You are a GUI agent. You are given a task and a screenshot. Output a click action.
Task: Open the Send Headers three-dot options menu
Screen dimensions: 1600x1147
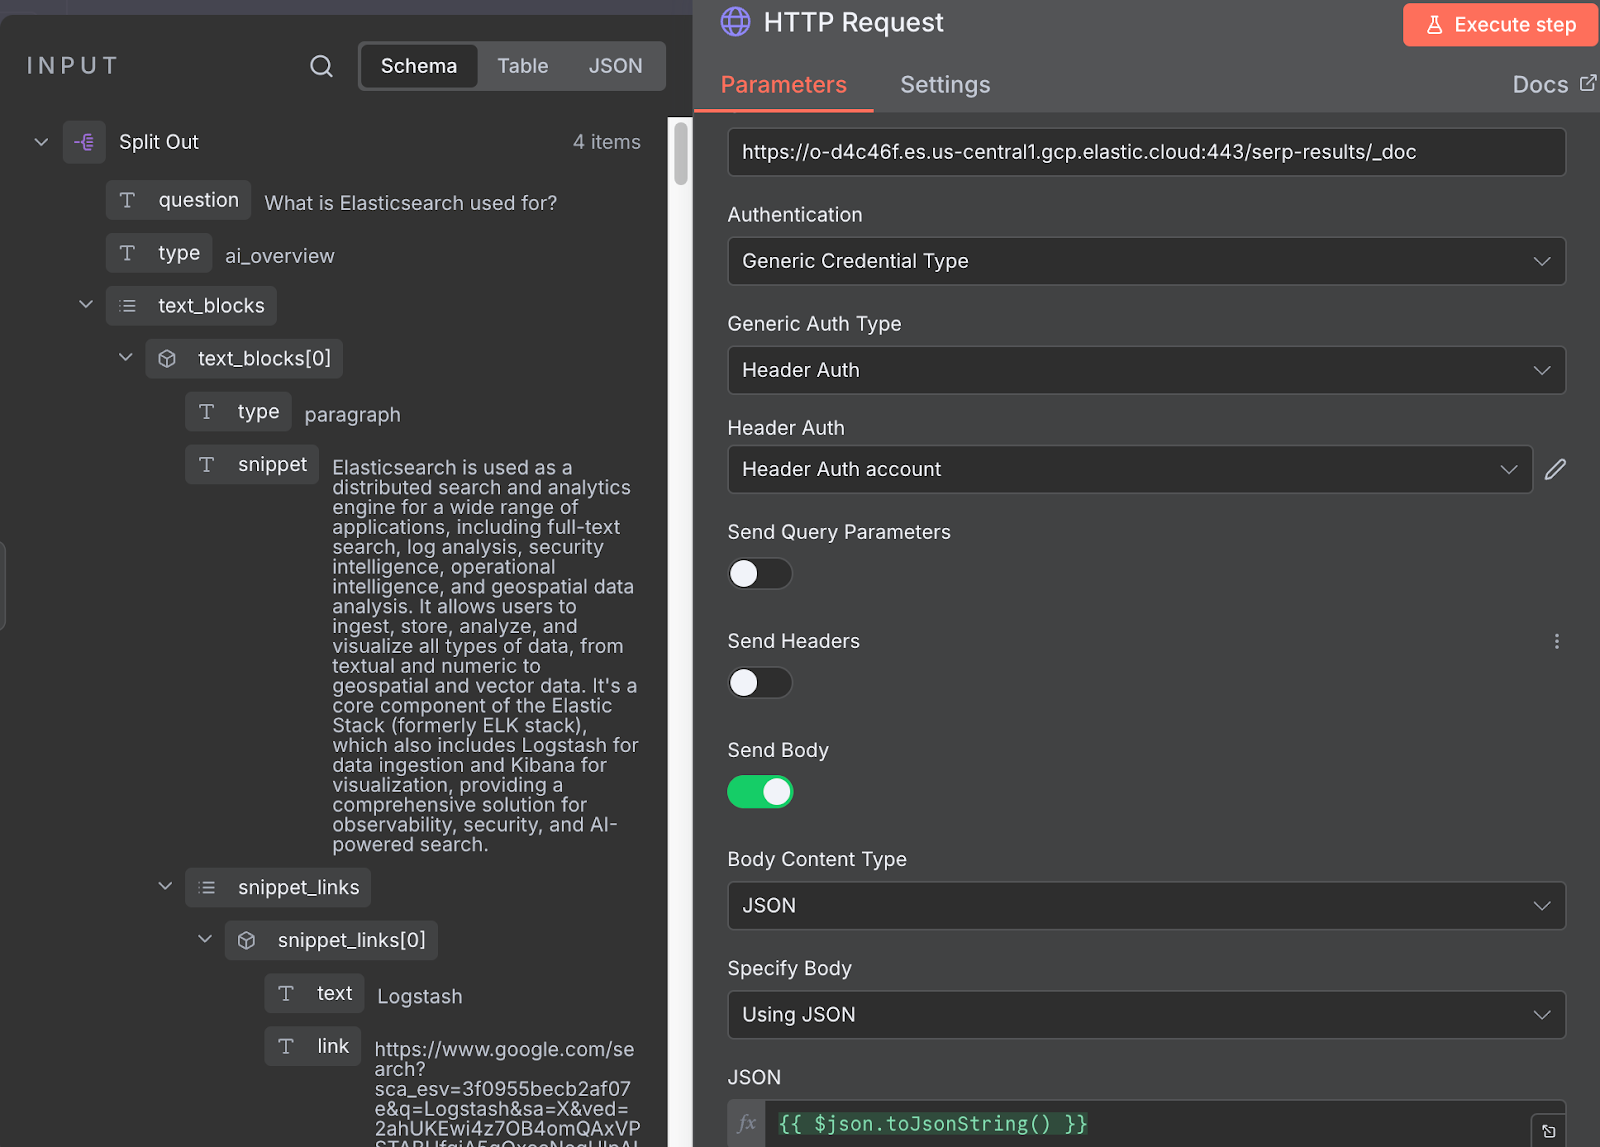(1556, 641)
